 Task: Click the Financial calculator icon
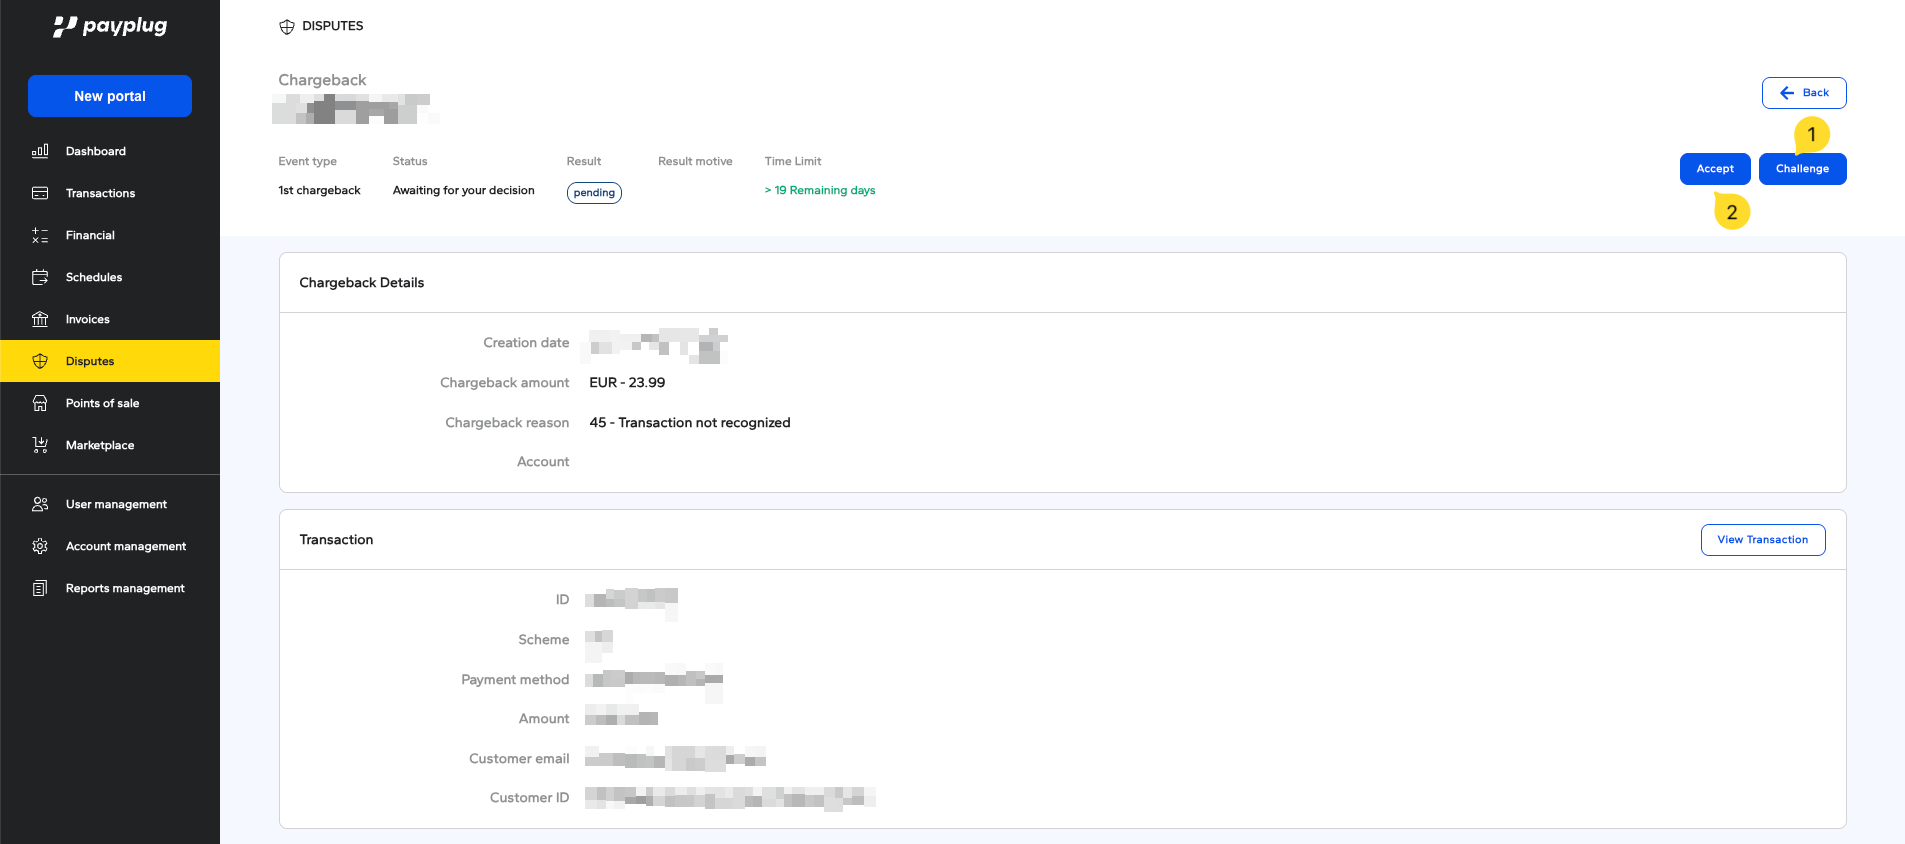click(40, 235)
